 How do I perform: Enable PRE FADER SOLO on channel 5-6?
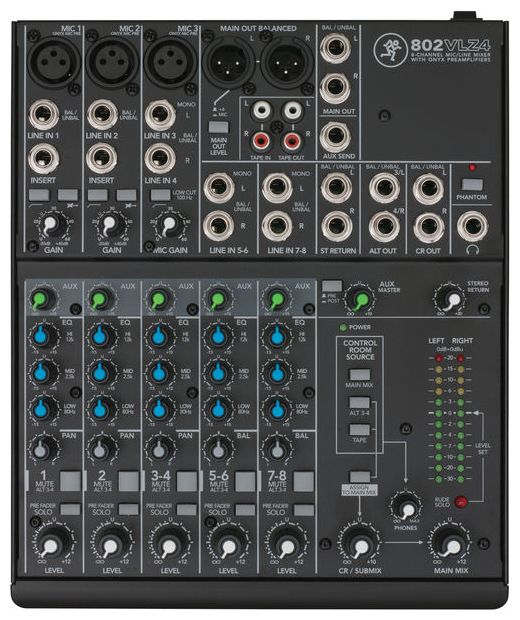[x=245, y=509]
